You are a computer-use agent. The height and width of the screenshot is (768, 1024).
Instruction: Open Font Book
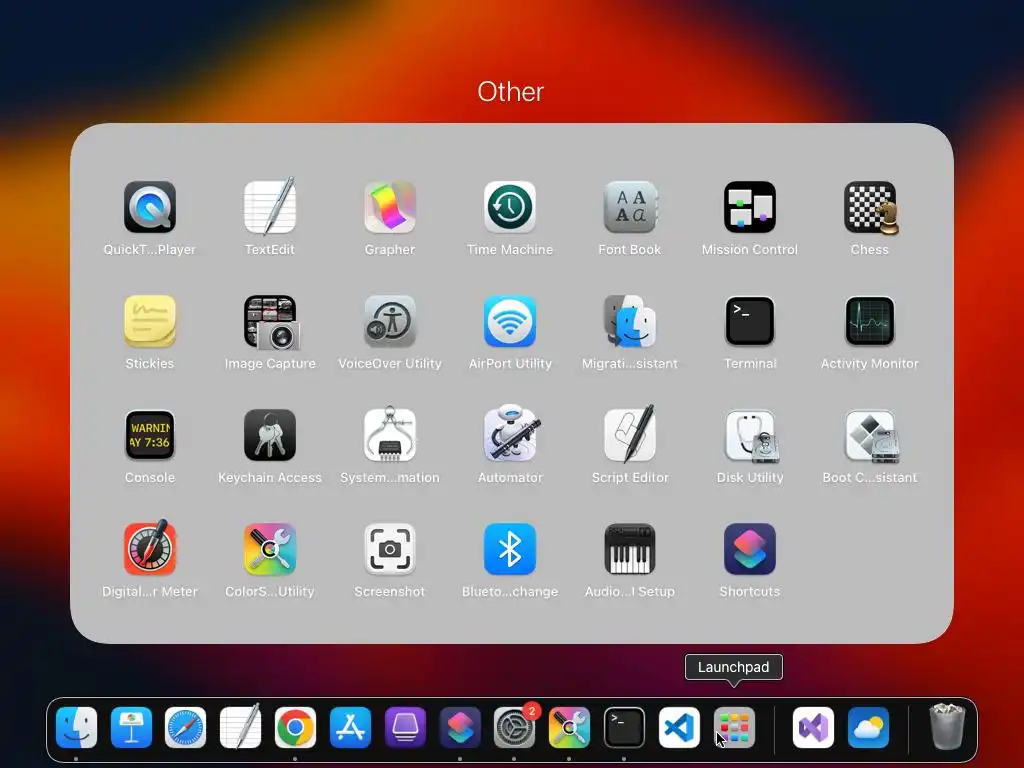pyautogui.click(x=630, y=208)
